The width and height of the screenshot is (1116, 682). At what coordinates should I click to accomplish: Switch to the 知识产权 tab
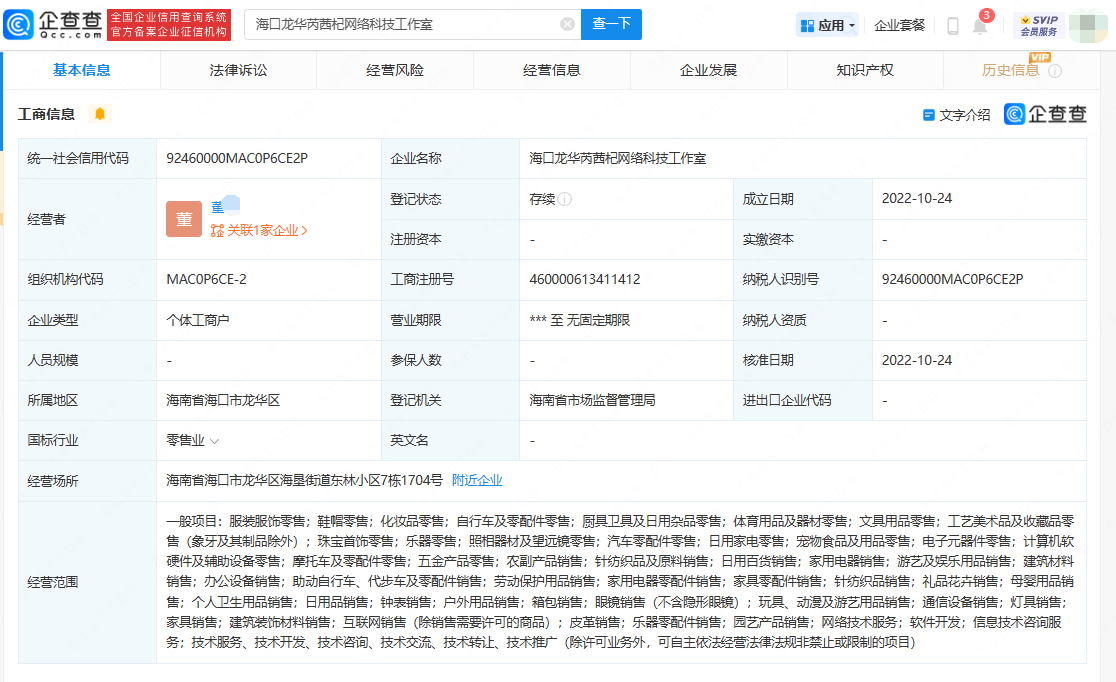pos(865,70)
